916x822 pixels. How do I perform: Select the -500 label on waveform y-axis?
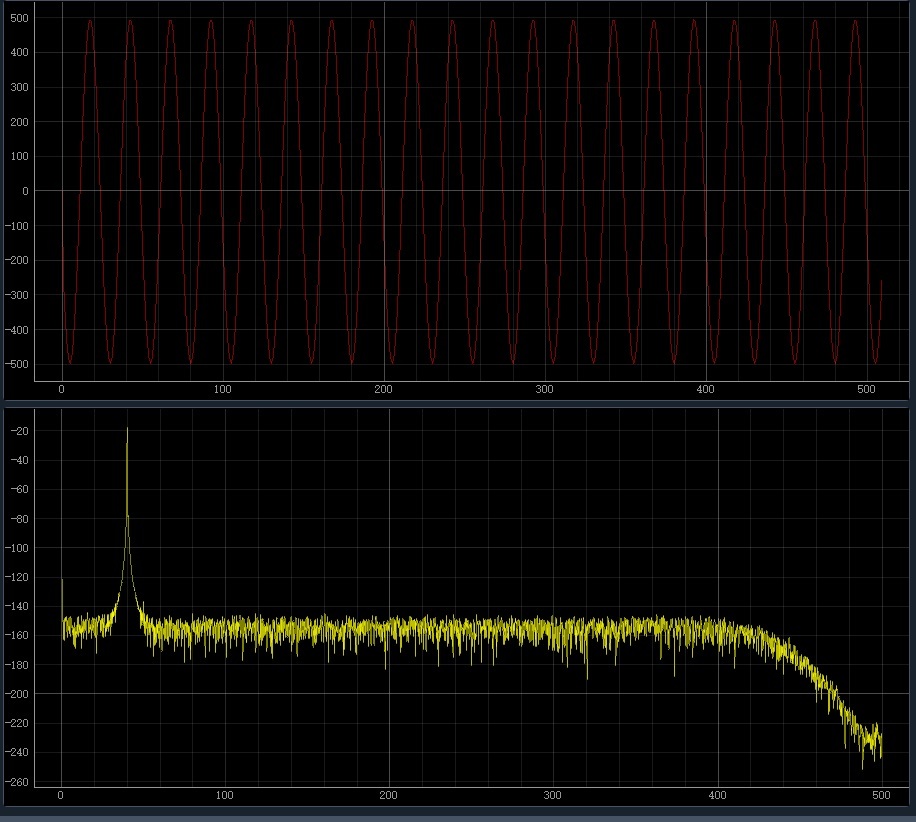click(17, 364)
